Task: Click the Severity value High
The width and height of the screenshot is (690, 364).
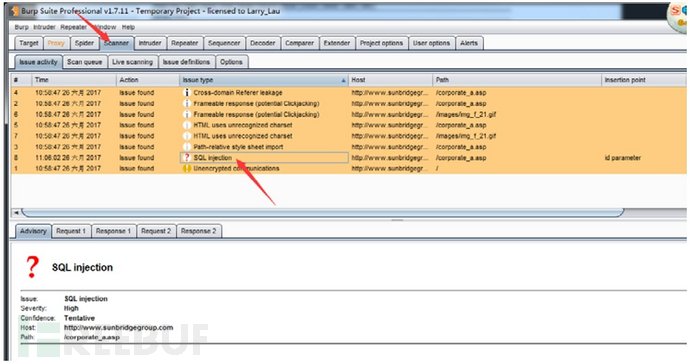Action: click(71, 309)
